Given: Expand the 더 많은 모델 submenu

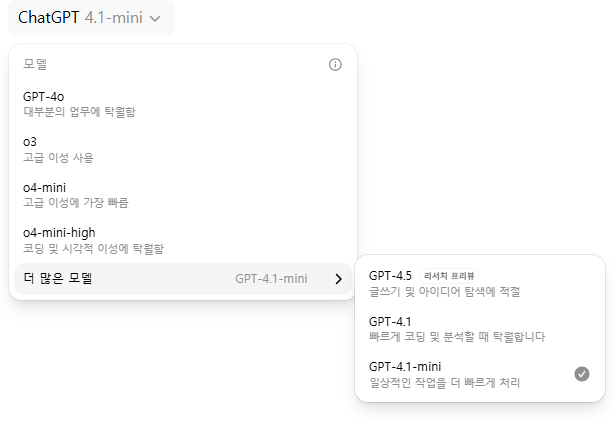Looking at the screenshot, I should click(183, 279).
